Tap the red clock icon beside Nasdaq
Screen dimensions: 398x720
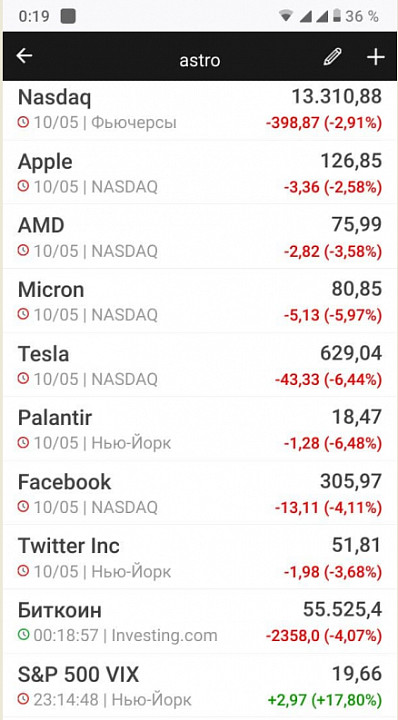tap(23, 123)
